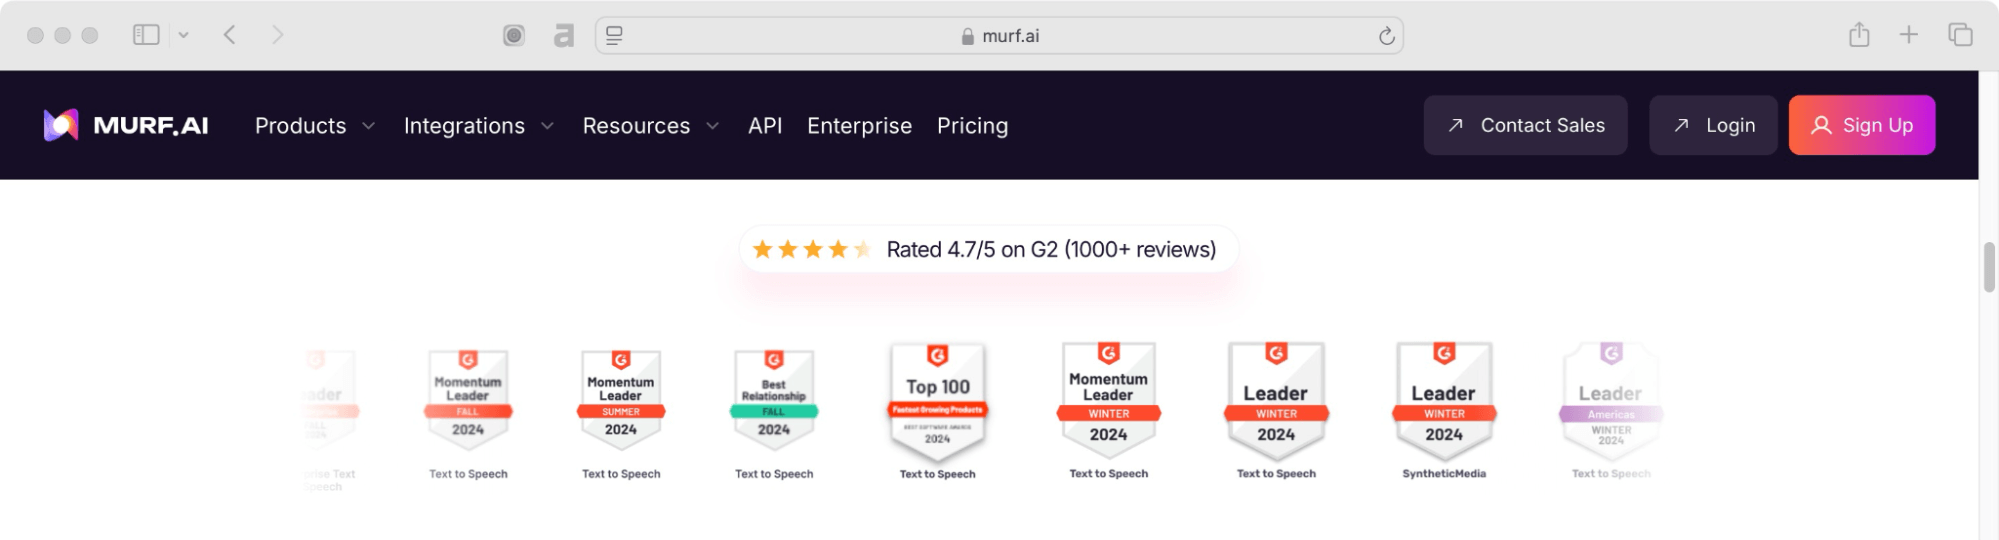Navigate to Pricing

[972, 126]
